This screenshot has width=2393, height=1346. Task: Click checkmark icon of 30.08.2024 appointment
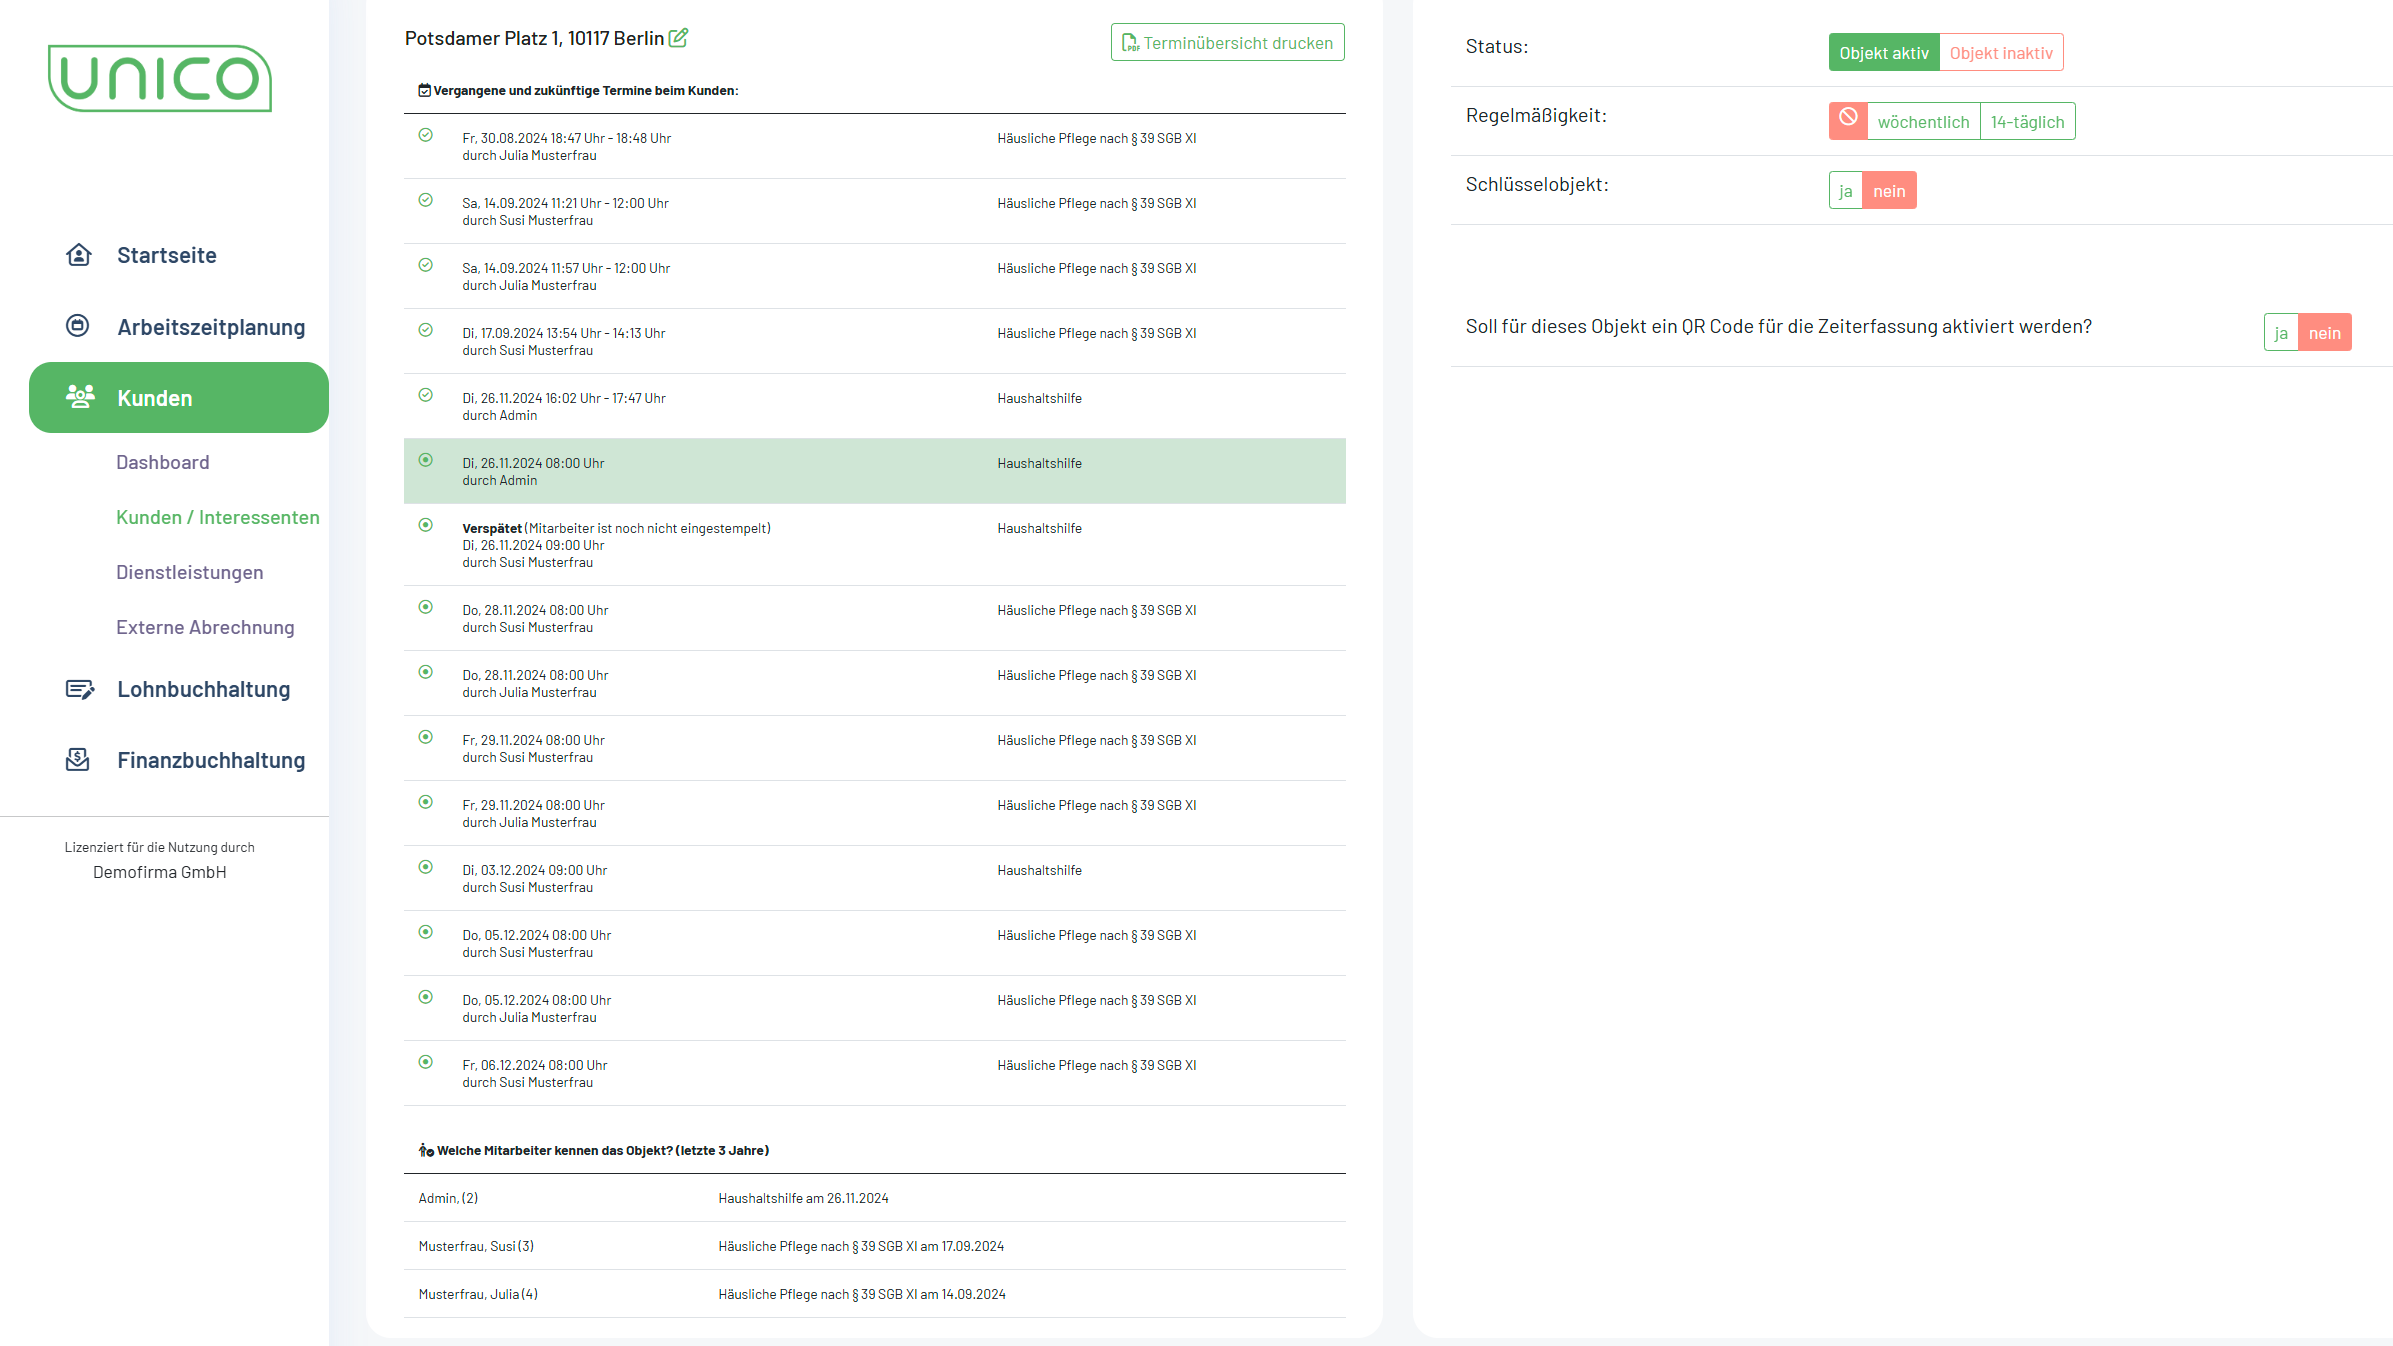(426, 135)
